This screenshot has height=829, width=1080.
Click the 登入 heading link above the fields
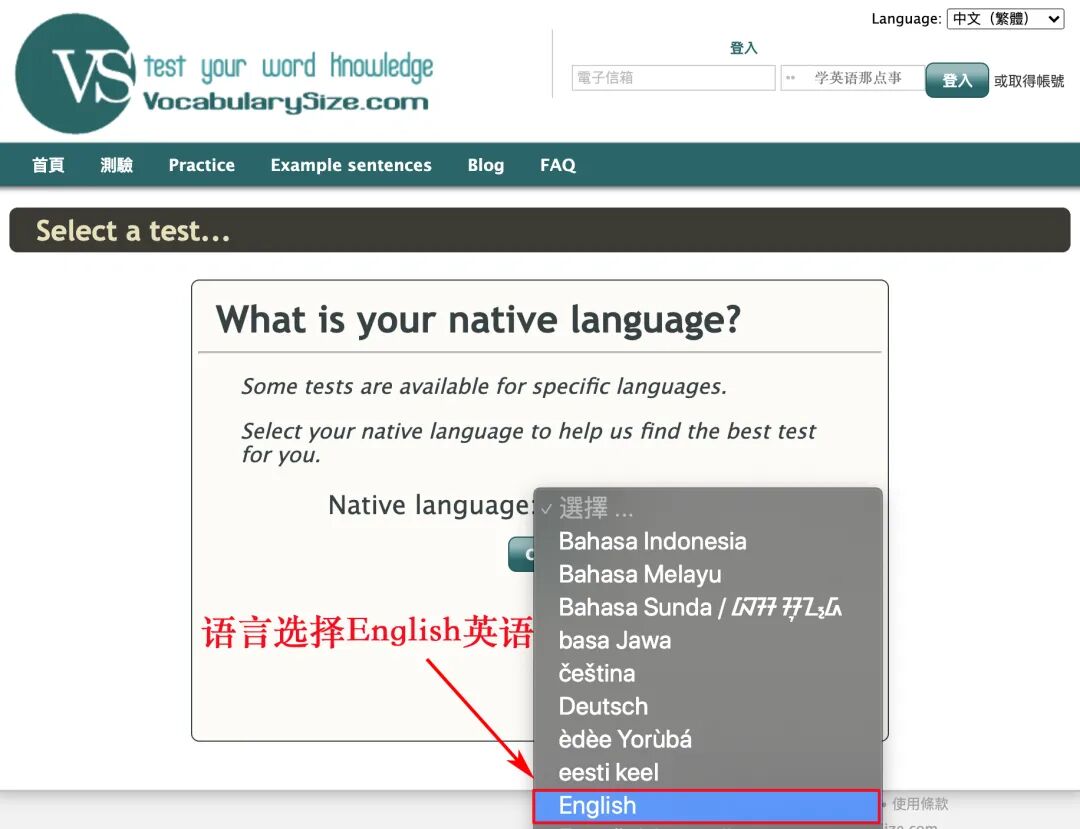click(x=743, y=48)
